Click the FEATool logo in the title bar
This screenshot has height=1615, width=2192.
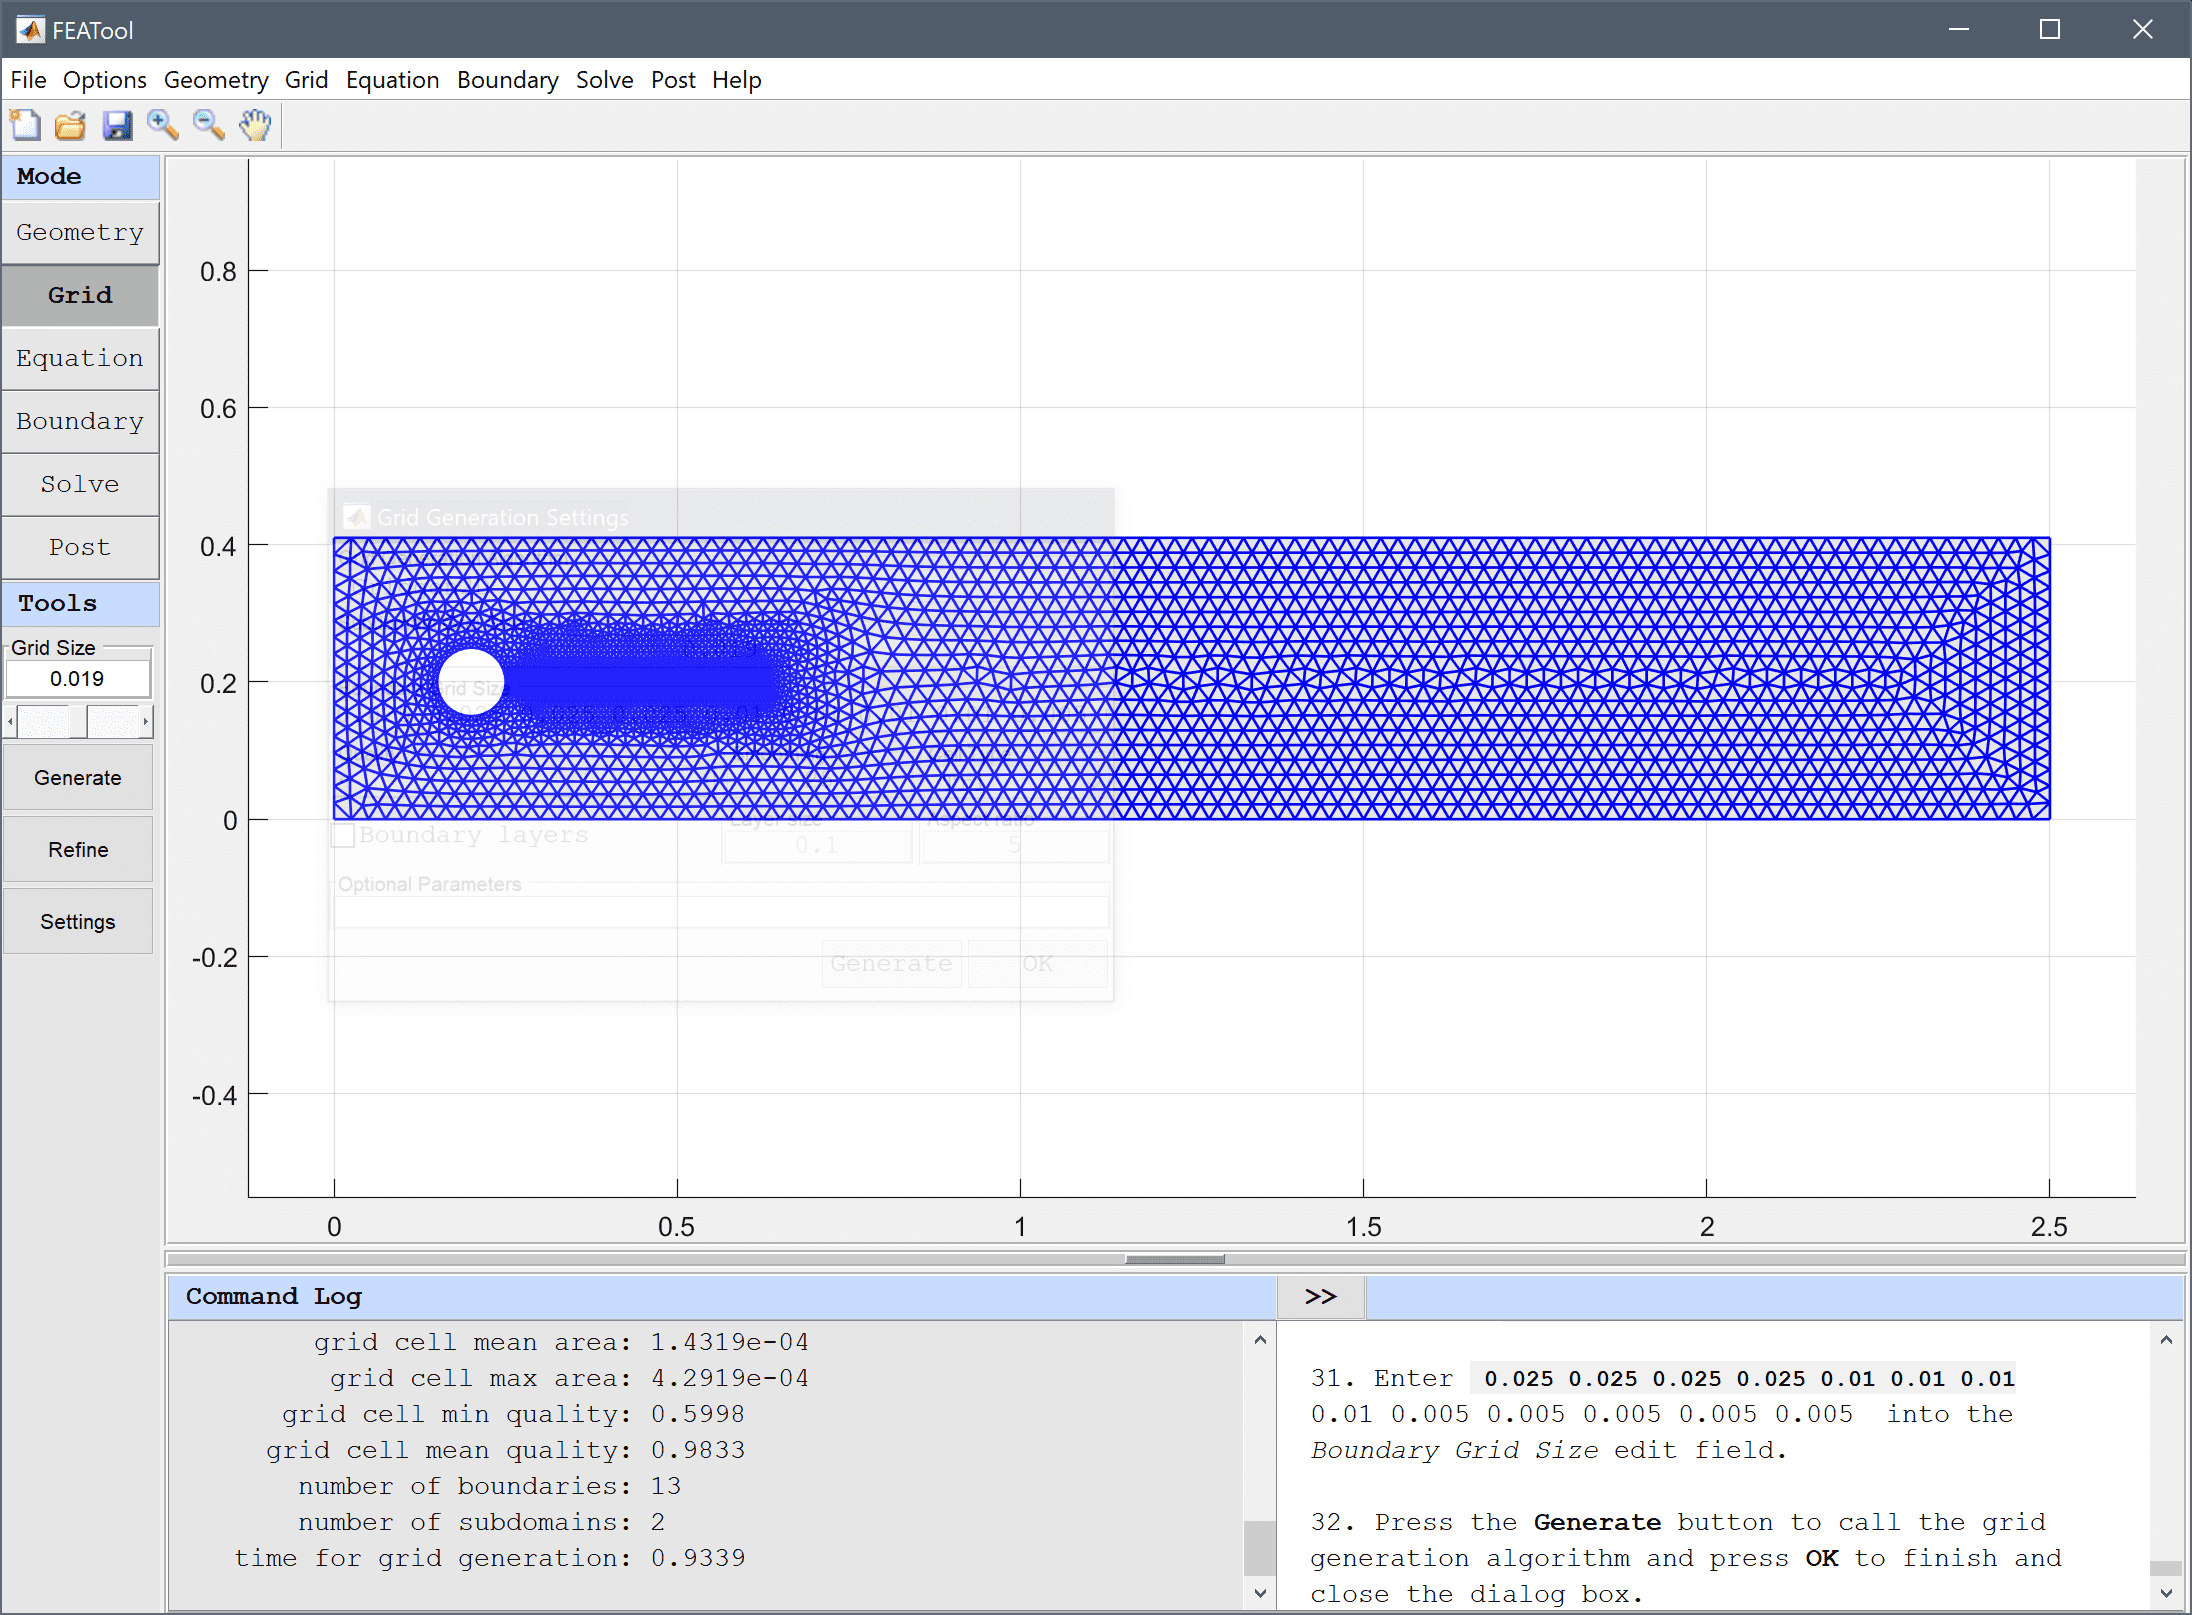coord(30,30)
